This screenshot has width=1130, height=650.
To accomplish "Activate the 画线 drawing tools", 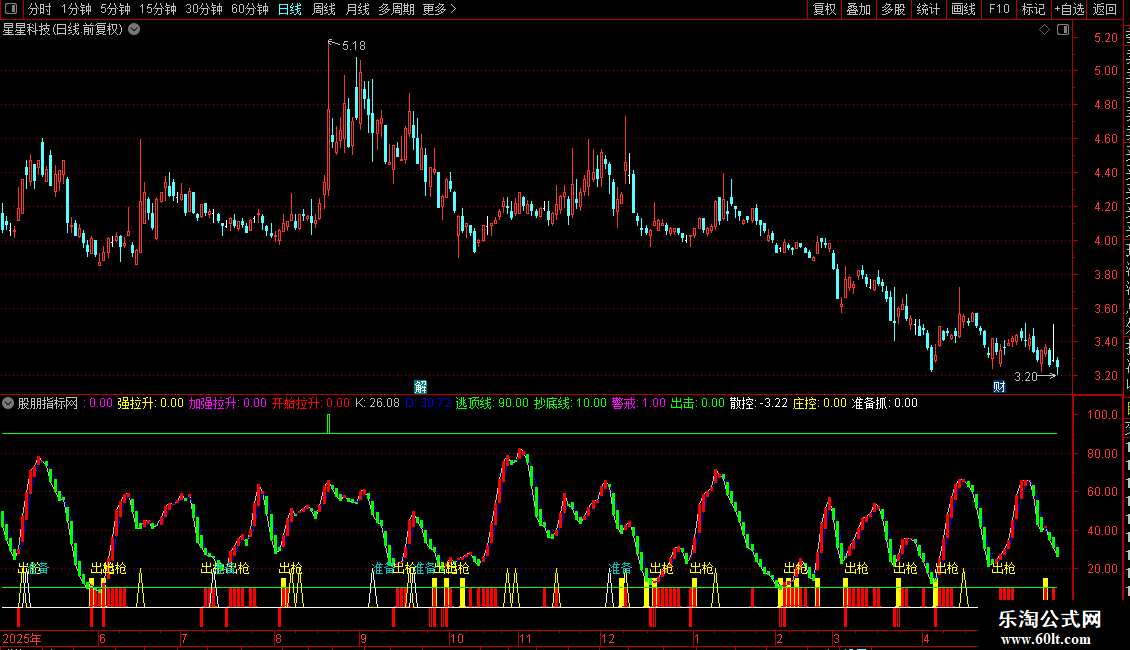I will pyautogui.click(x=963, y=9).
